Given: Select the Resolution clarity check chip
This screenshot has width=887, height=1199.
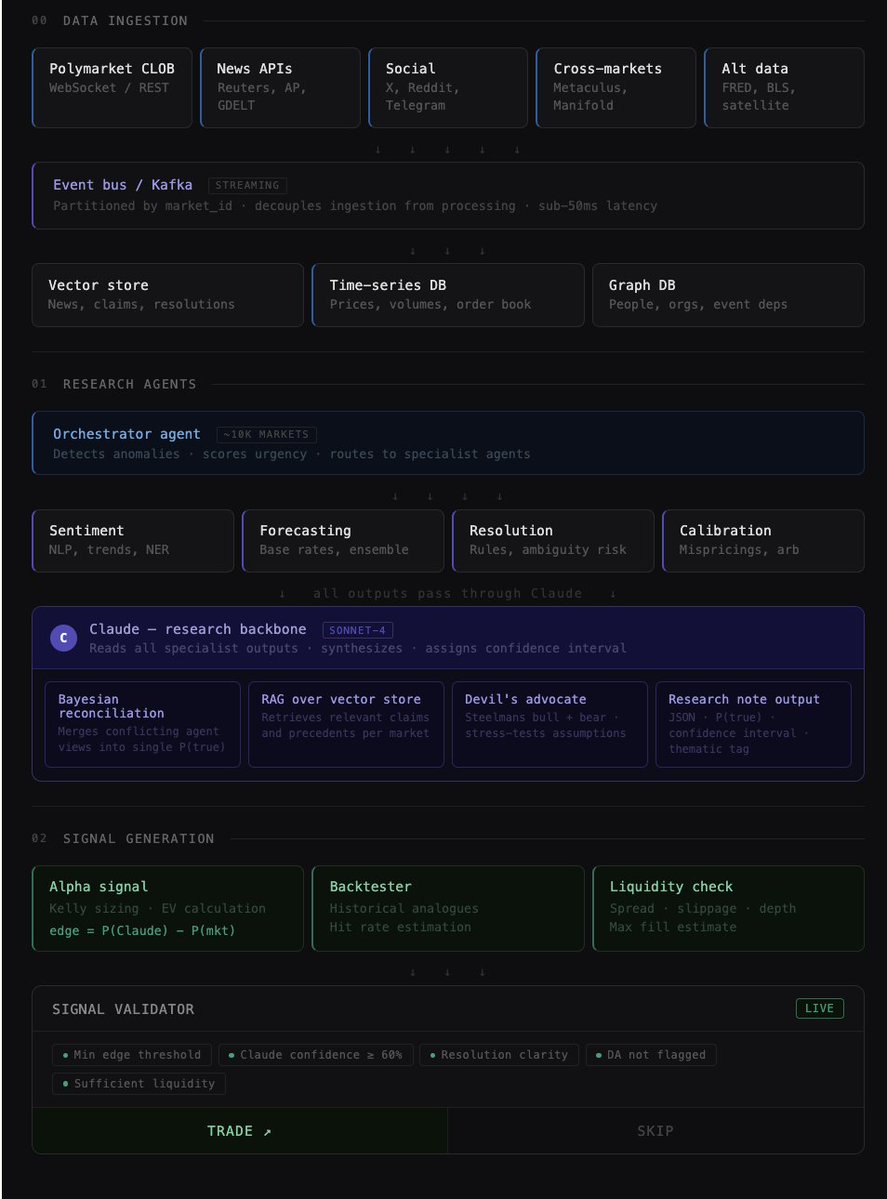Looking at the screenshot, I should (x=499, y=1054).
